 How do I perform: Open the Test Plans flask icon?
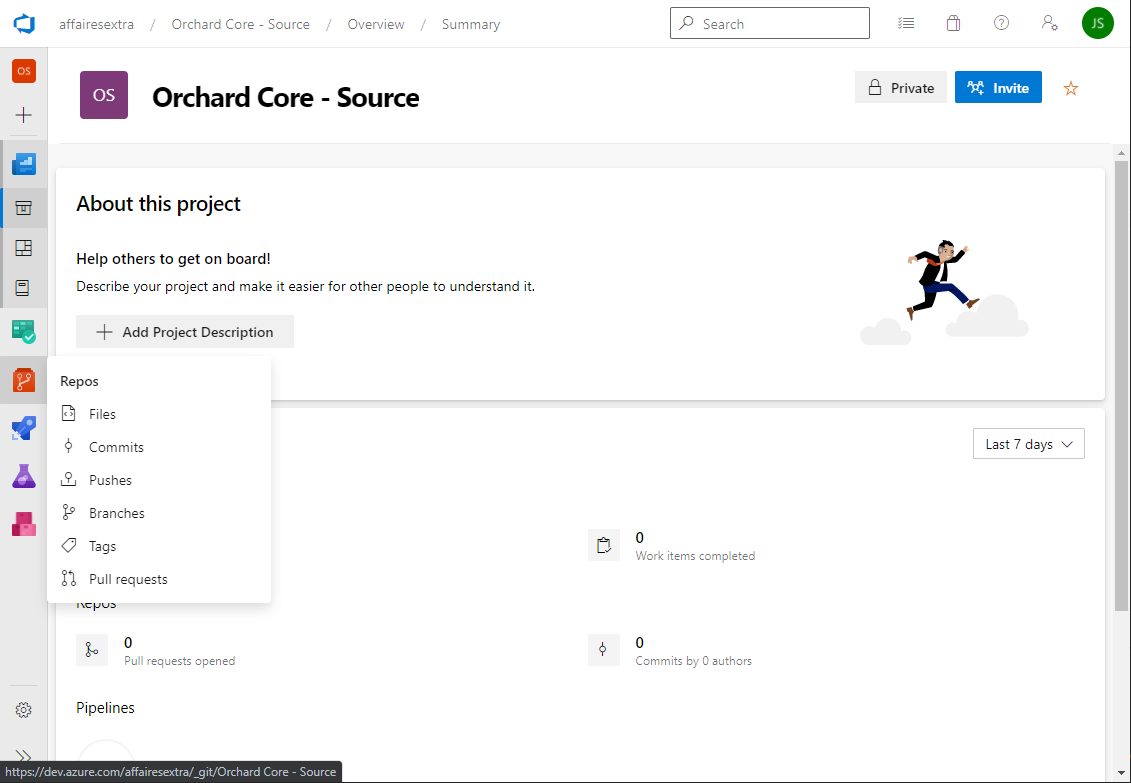coord(24,476)
